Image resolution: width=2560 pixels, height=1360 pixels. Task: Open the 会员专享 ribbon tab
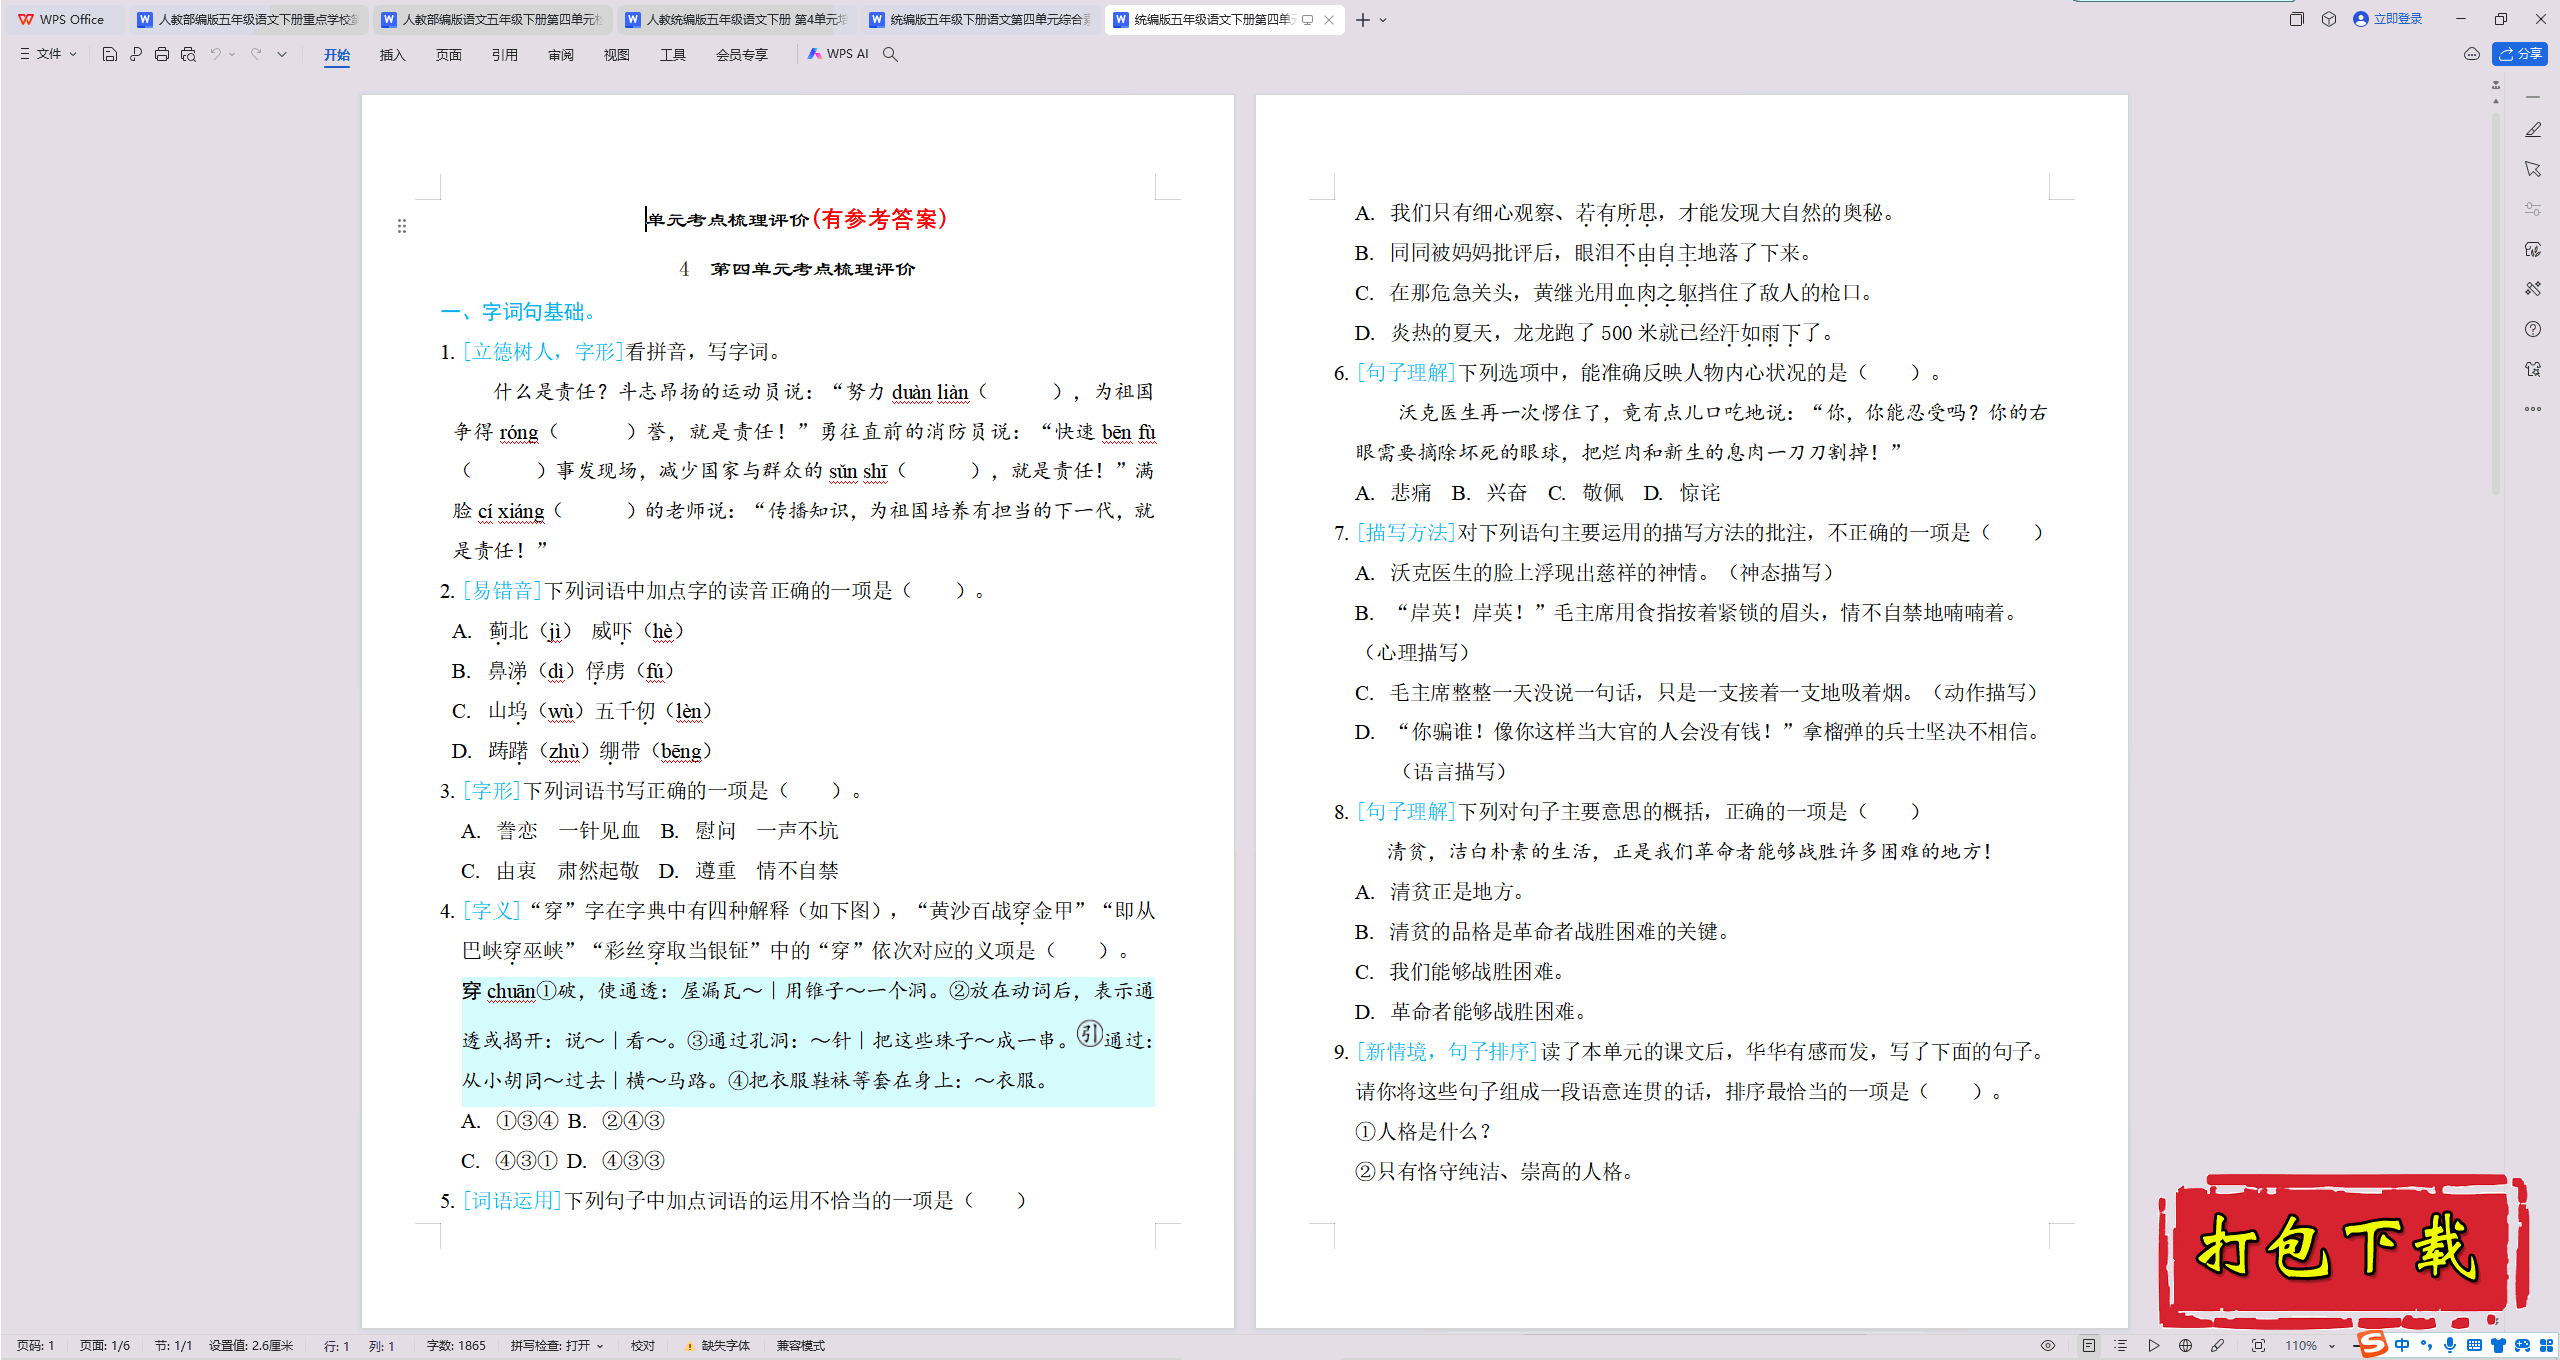pos(742,55)
